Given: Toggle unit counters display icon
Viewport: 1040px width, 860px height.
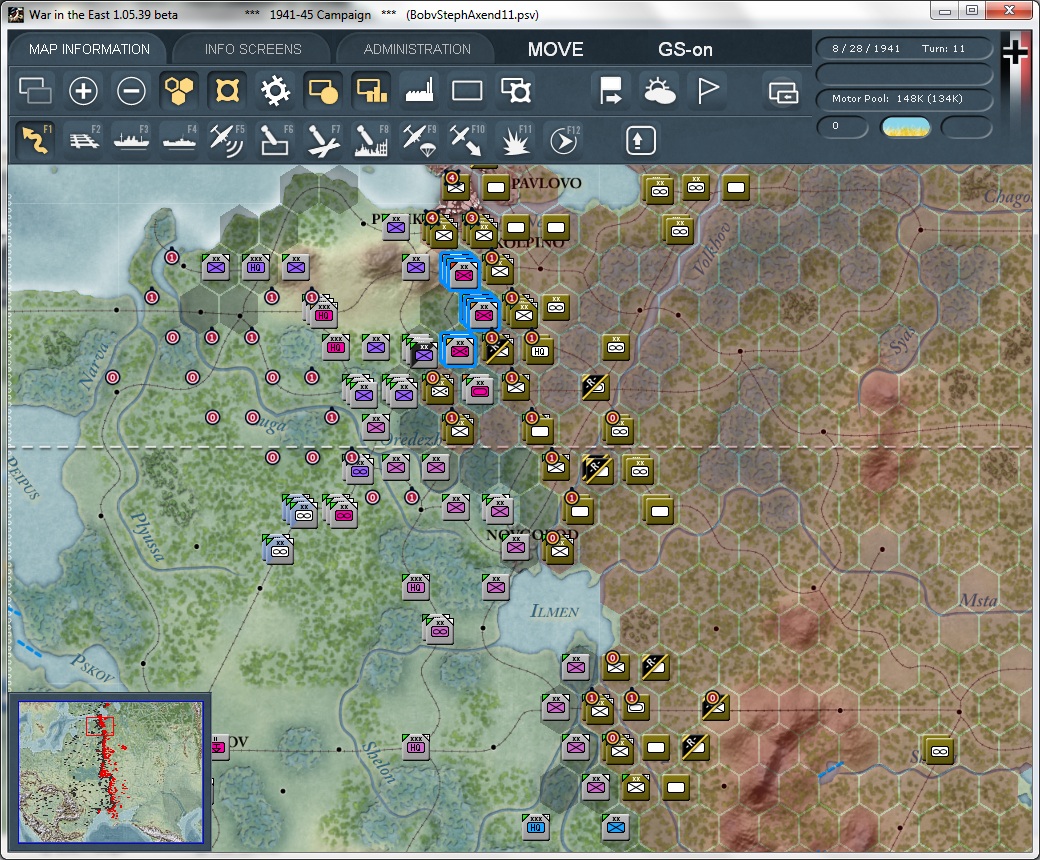Looking at the screenshot, I should pyautogui.click(x=35, y=90).
